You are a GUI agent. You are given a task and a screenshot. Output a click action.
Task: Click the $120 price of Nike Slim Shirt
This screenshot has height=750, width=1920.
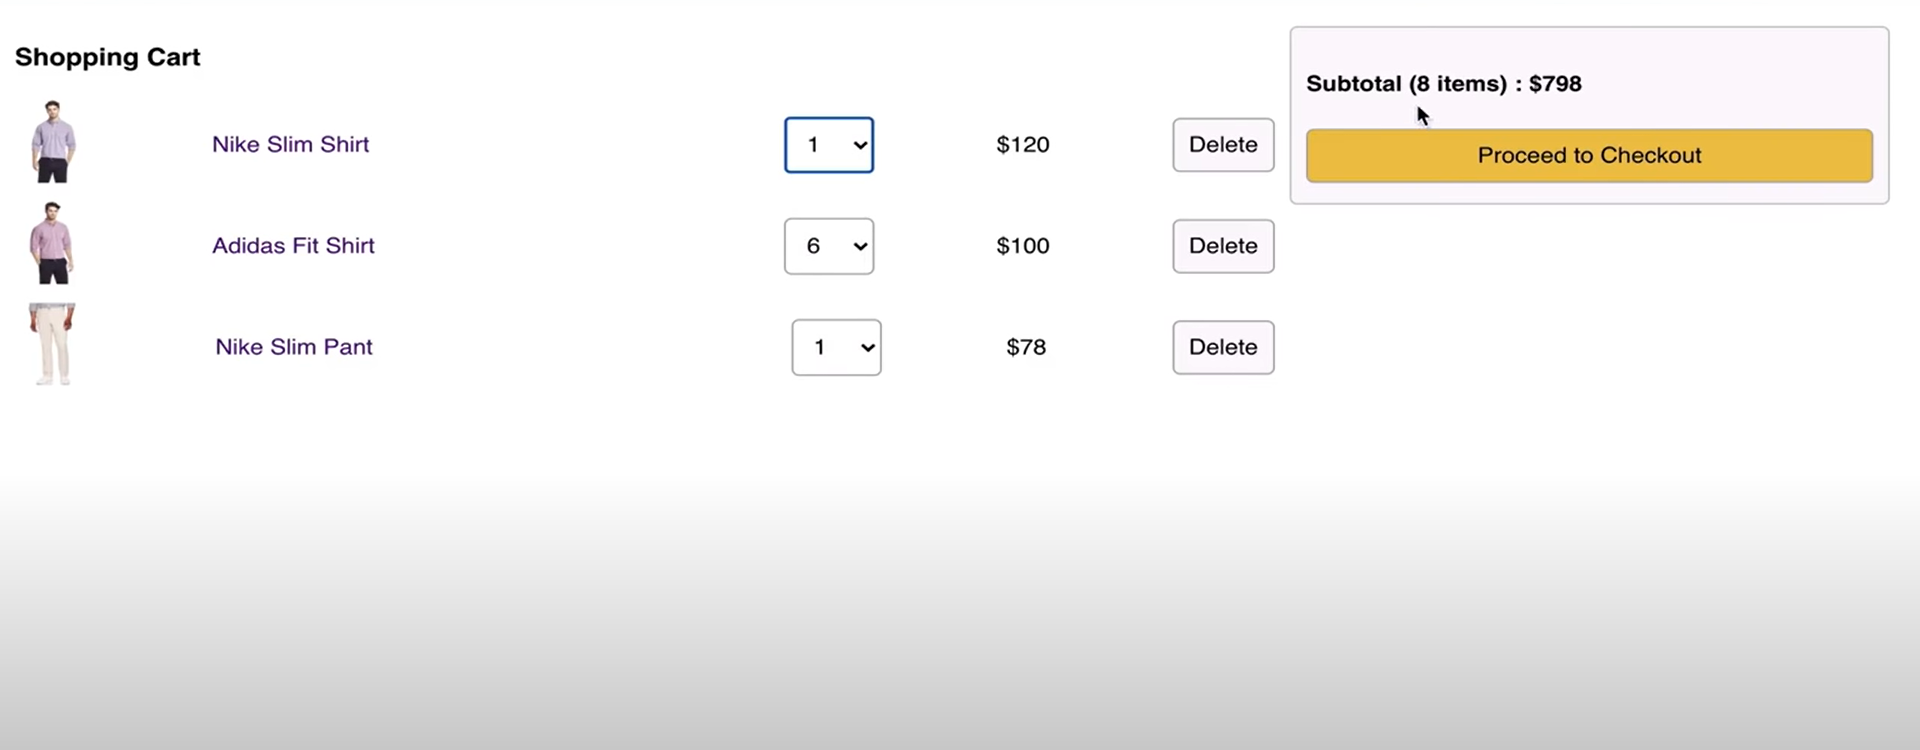(1021, 145)
